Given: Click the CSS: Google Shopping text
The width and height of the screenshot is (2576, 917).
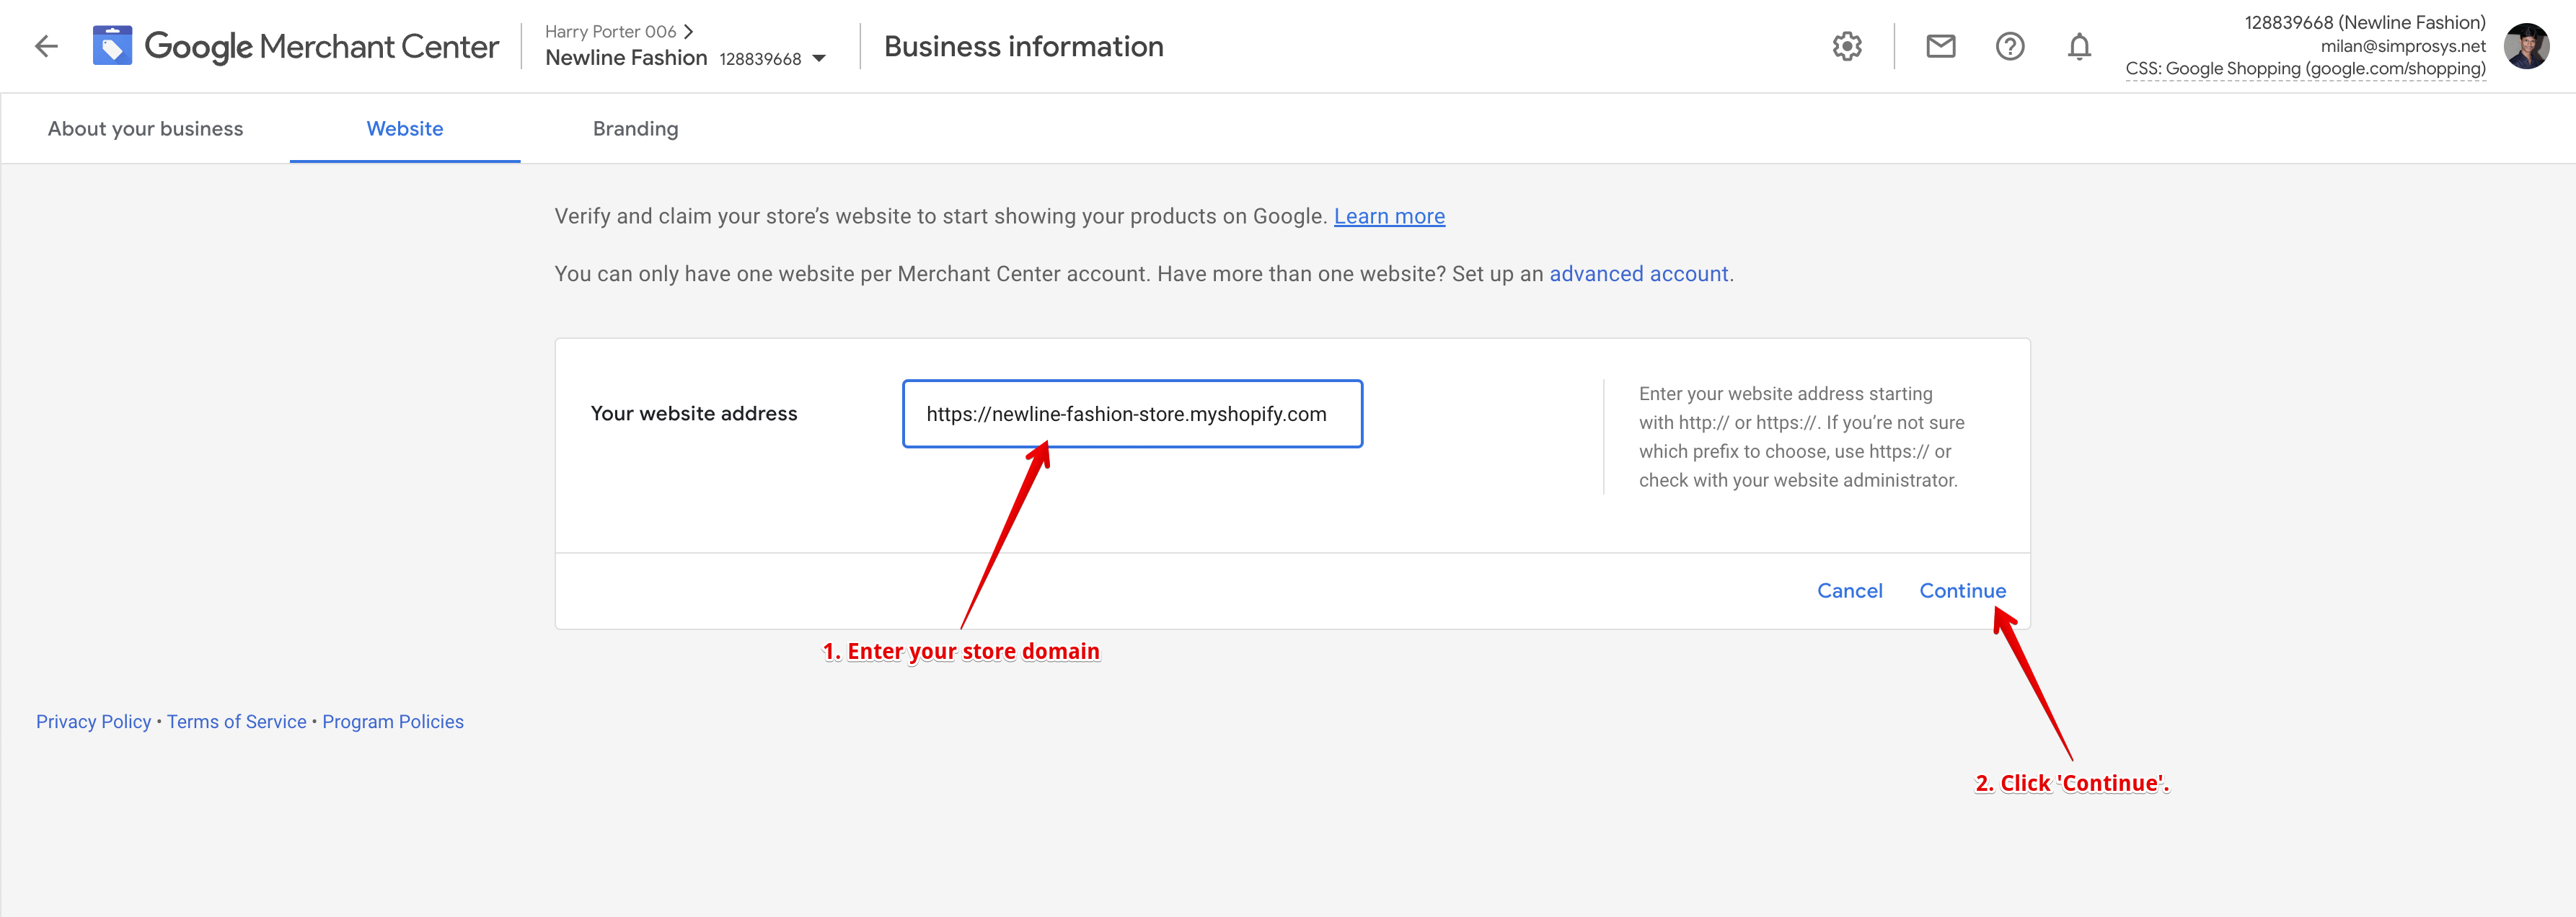Looking at the screenshot, I should tap(2305, 69).
